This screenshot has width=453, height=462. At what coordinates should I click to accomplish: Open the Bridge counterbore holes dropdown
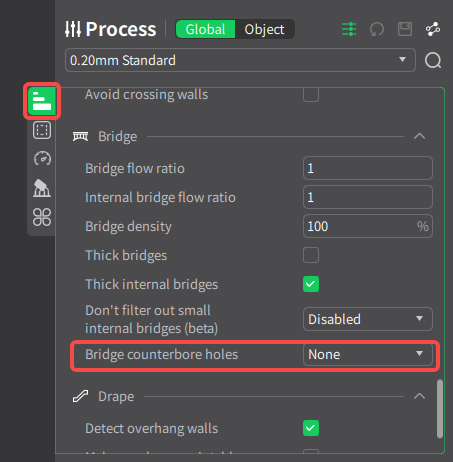point(368,354)
